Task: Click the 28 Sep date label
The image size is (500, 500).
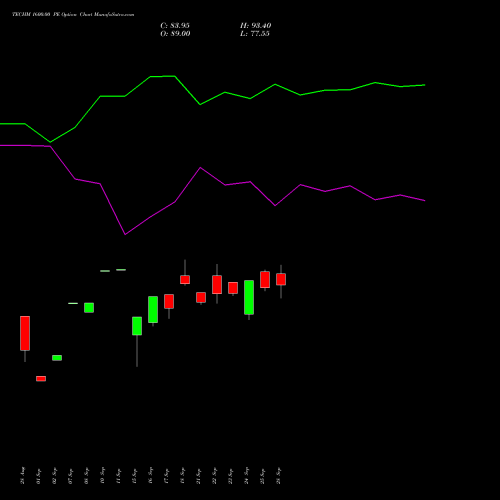Action: tap(278, 476)
